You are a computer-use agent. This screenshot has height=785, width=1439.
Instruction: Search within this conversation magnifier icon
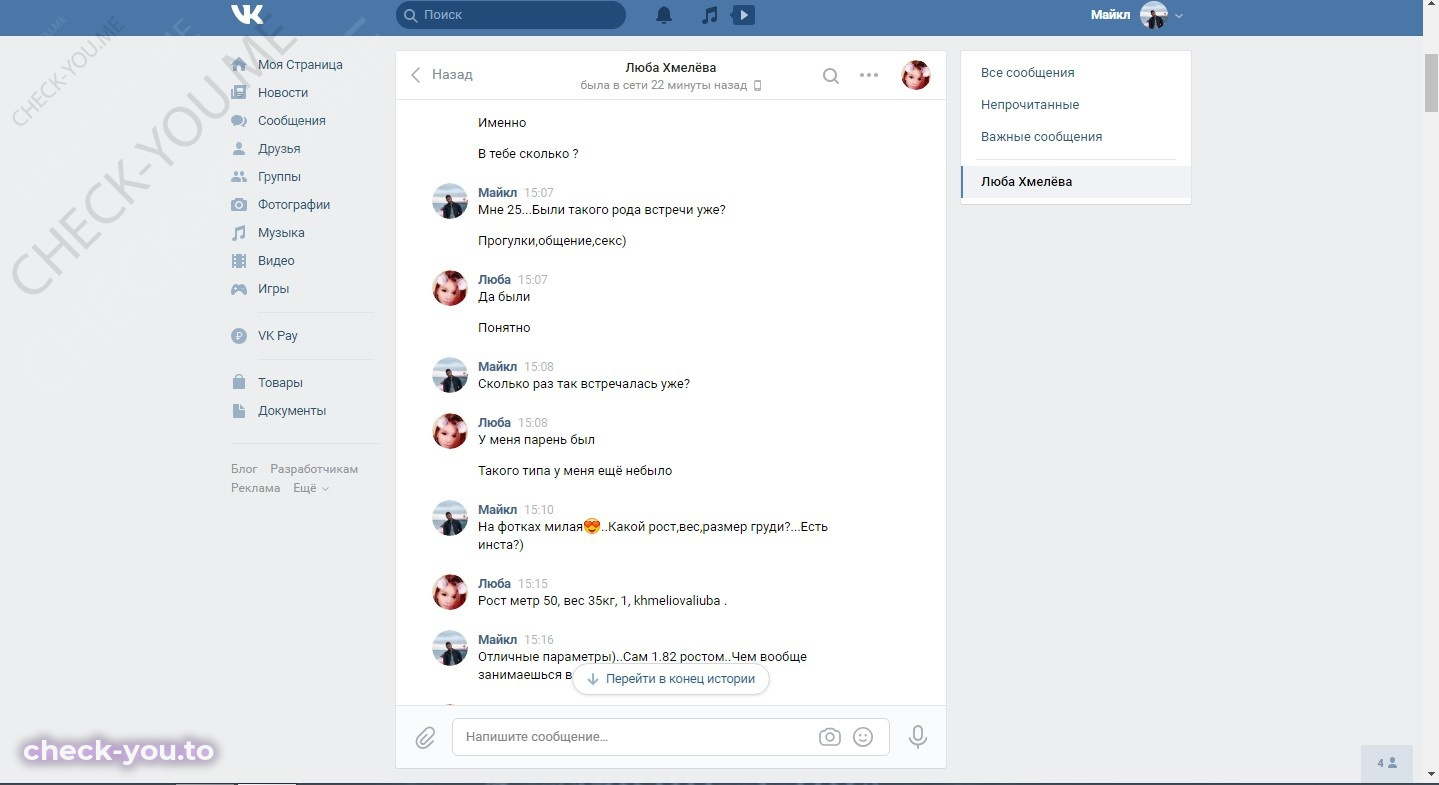[x=831, y=75]
